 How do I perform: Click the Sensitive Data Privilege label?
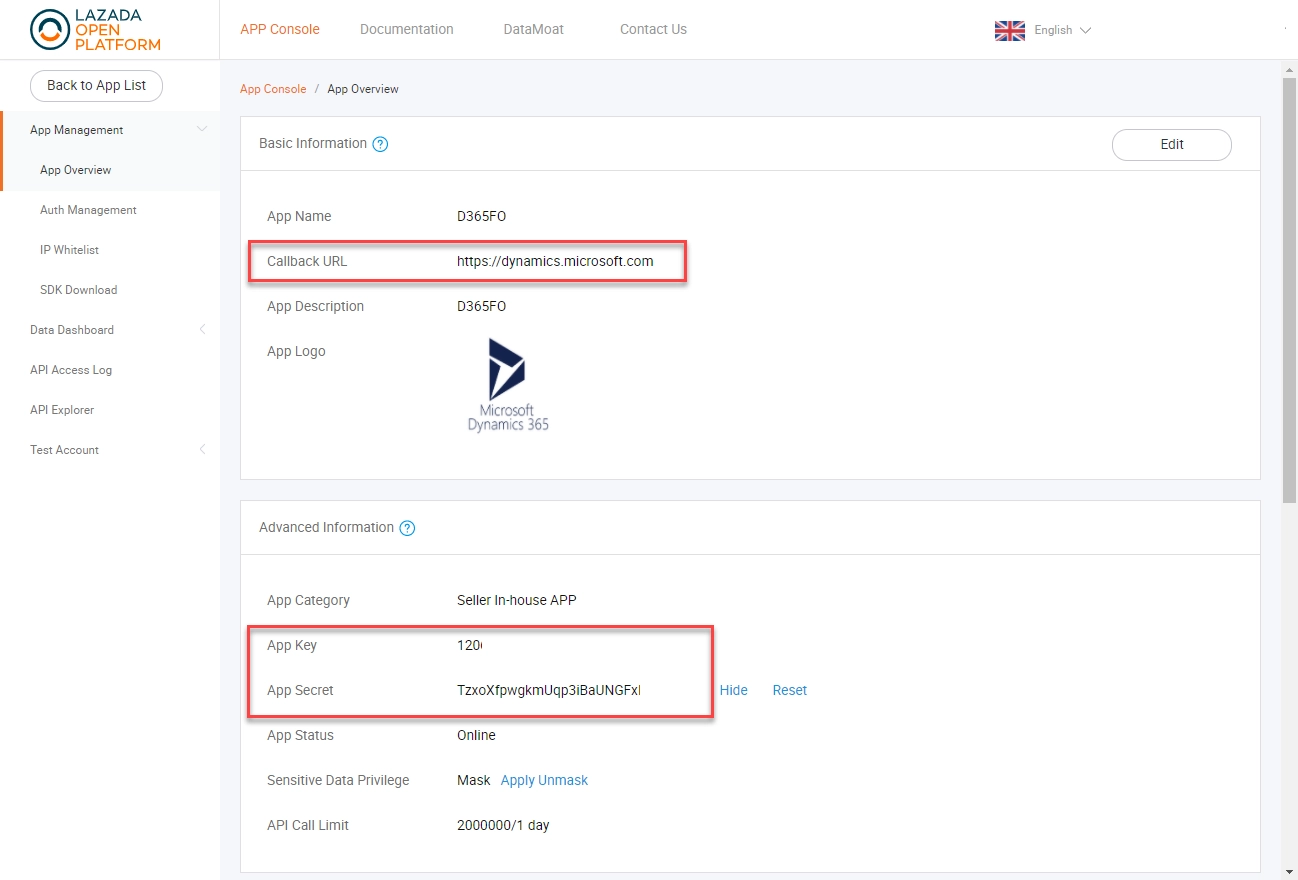pos(338,780)
